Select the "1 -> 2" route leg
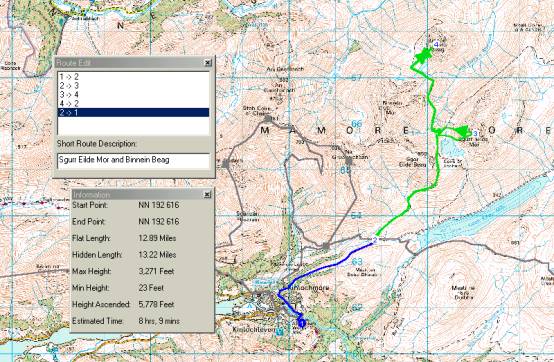The image size is (554, 362). click(133, 76)
